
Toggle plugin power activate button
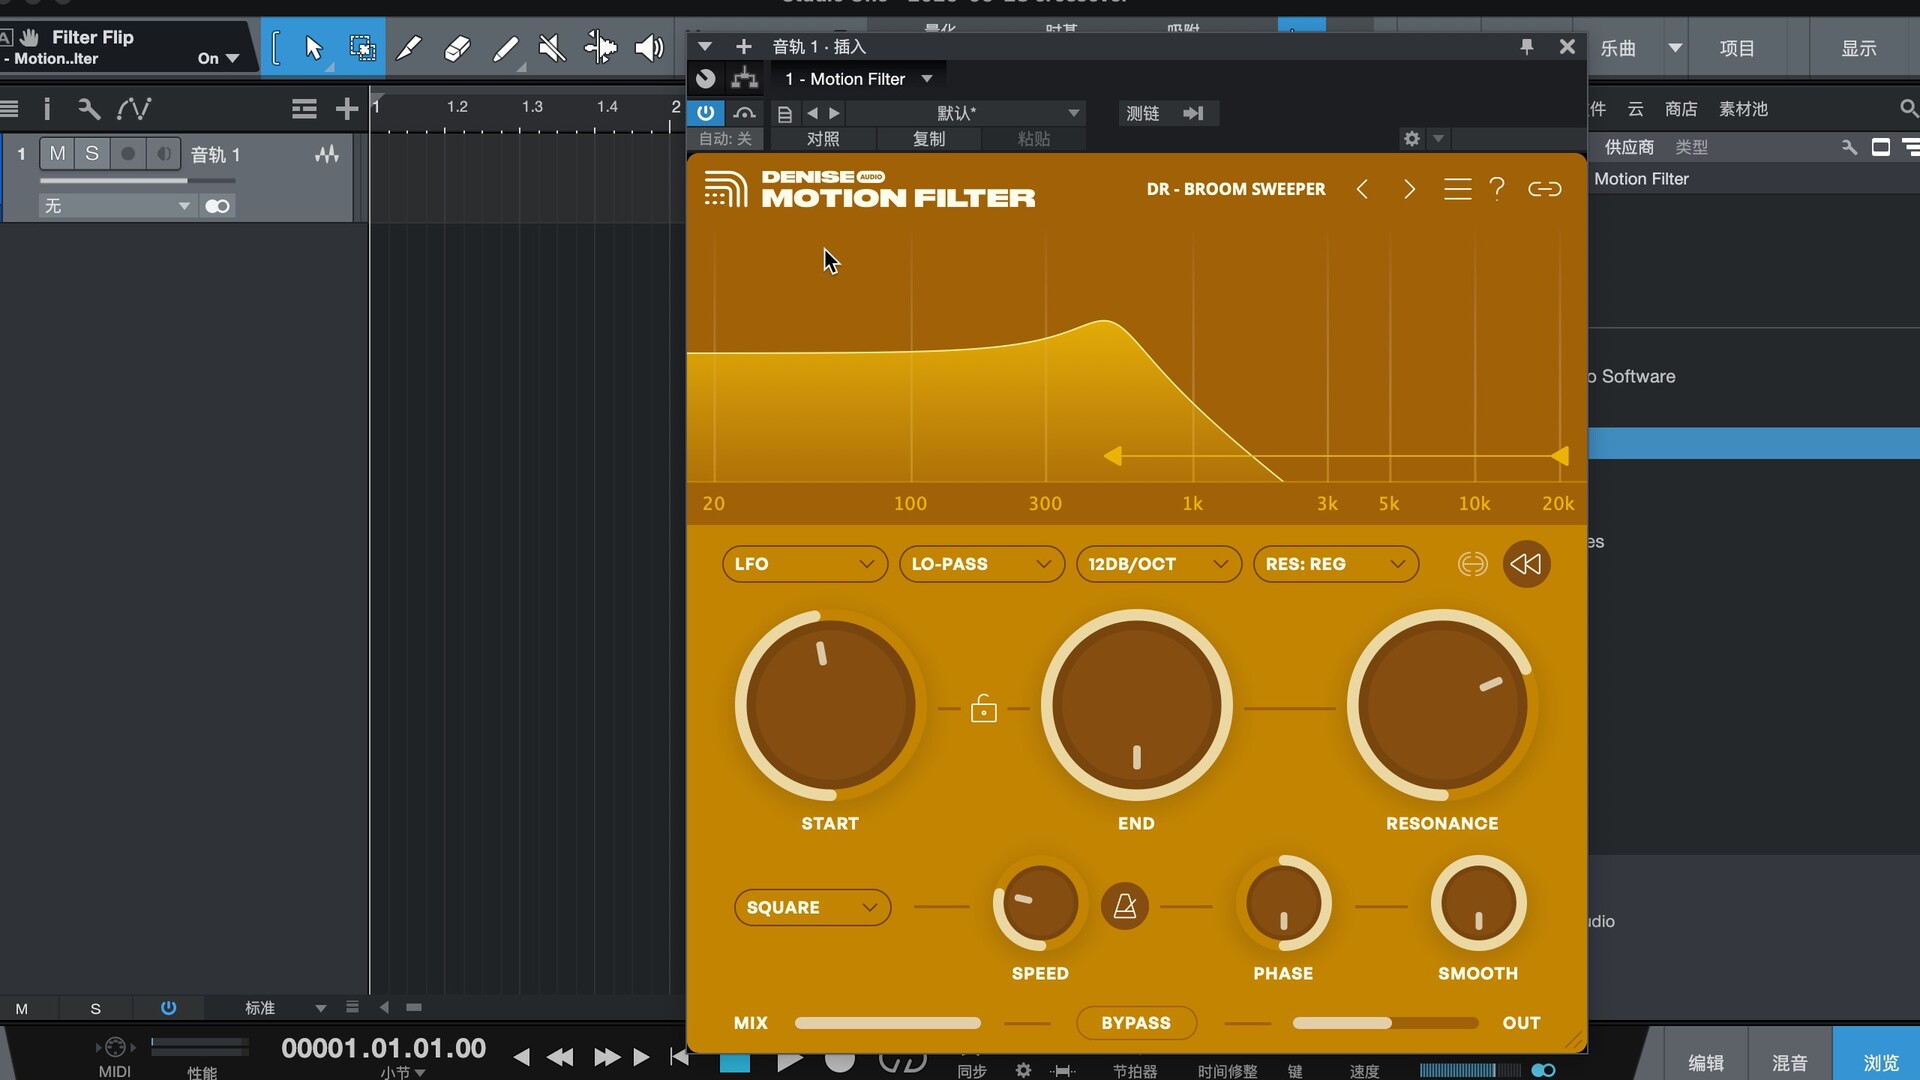[706, 113]
